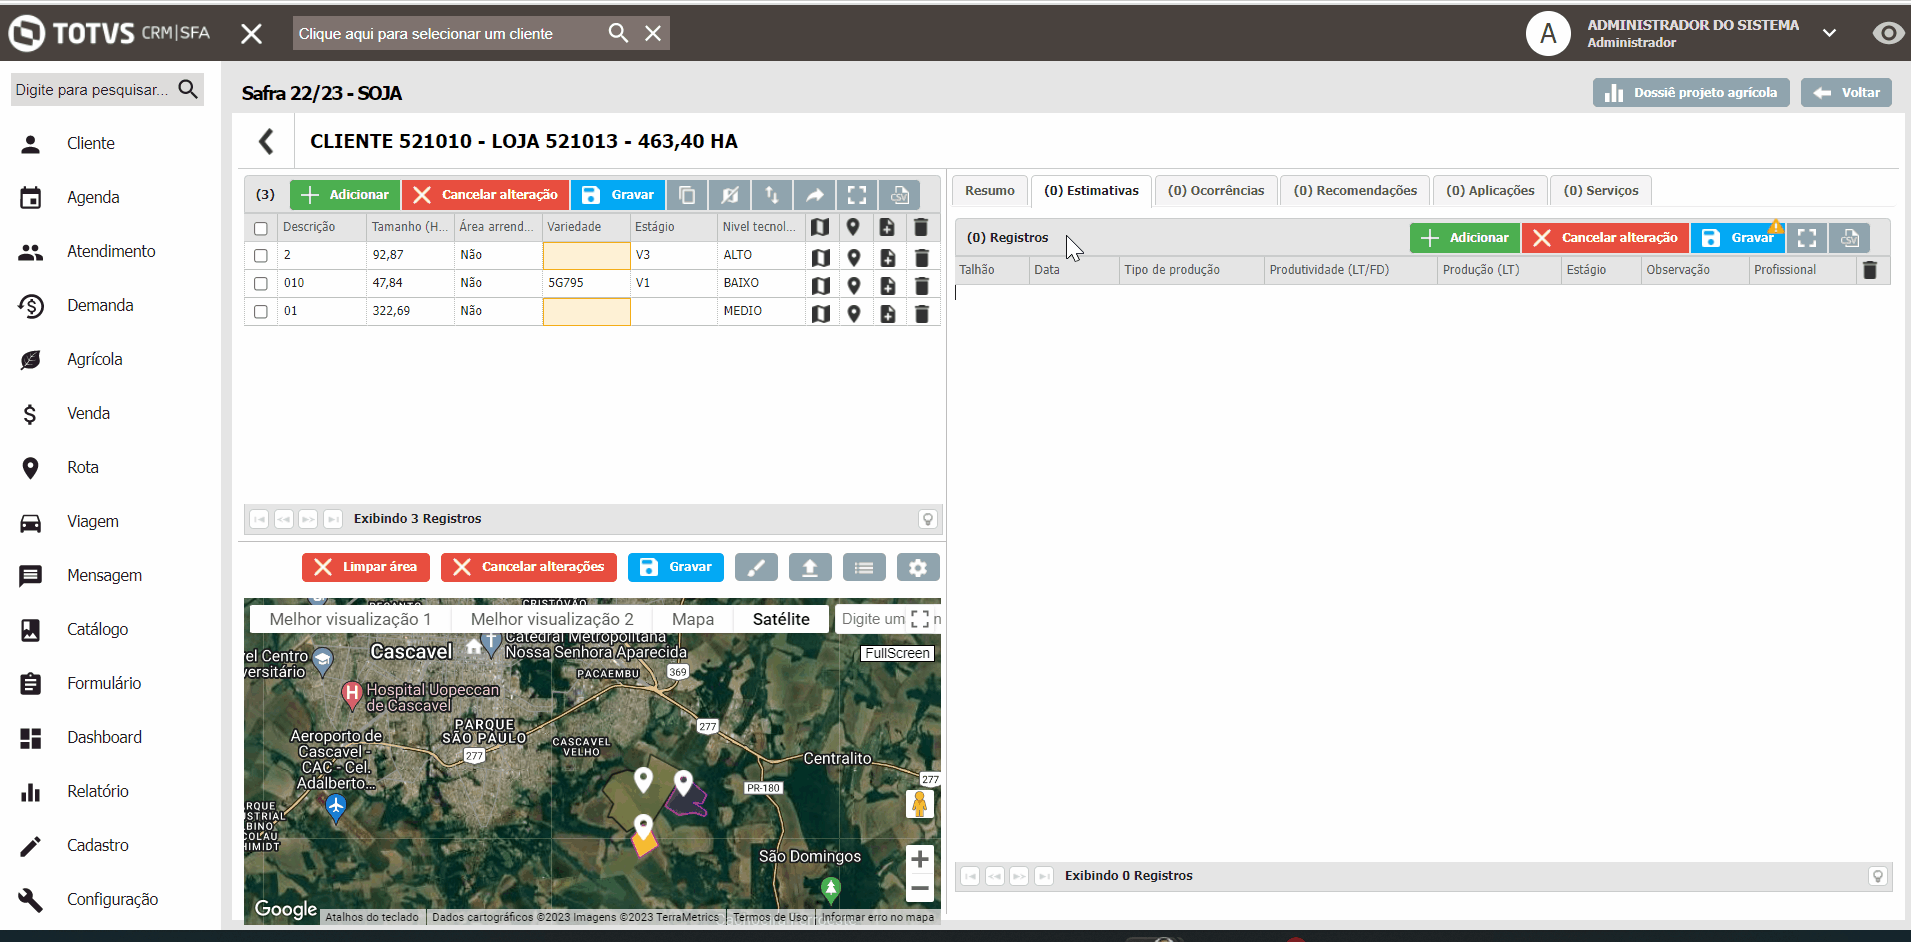
Task: Toggle the eye visibility icon in header
Action: pos(1887,33)
